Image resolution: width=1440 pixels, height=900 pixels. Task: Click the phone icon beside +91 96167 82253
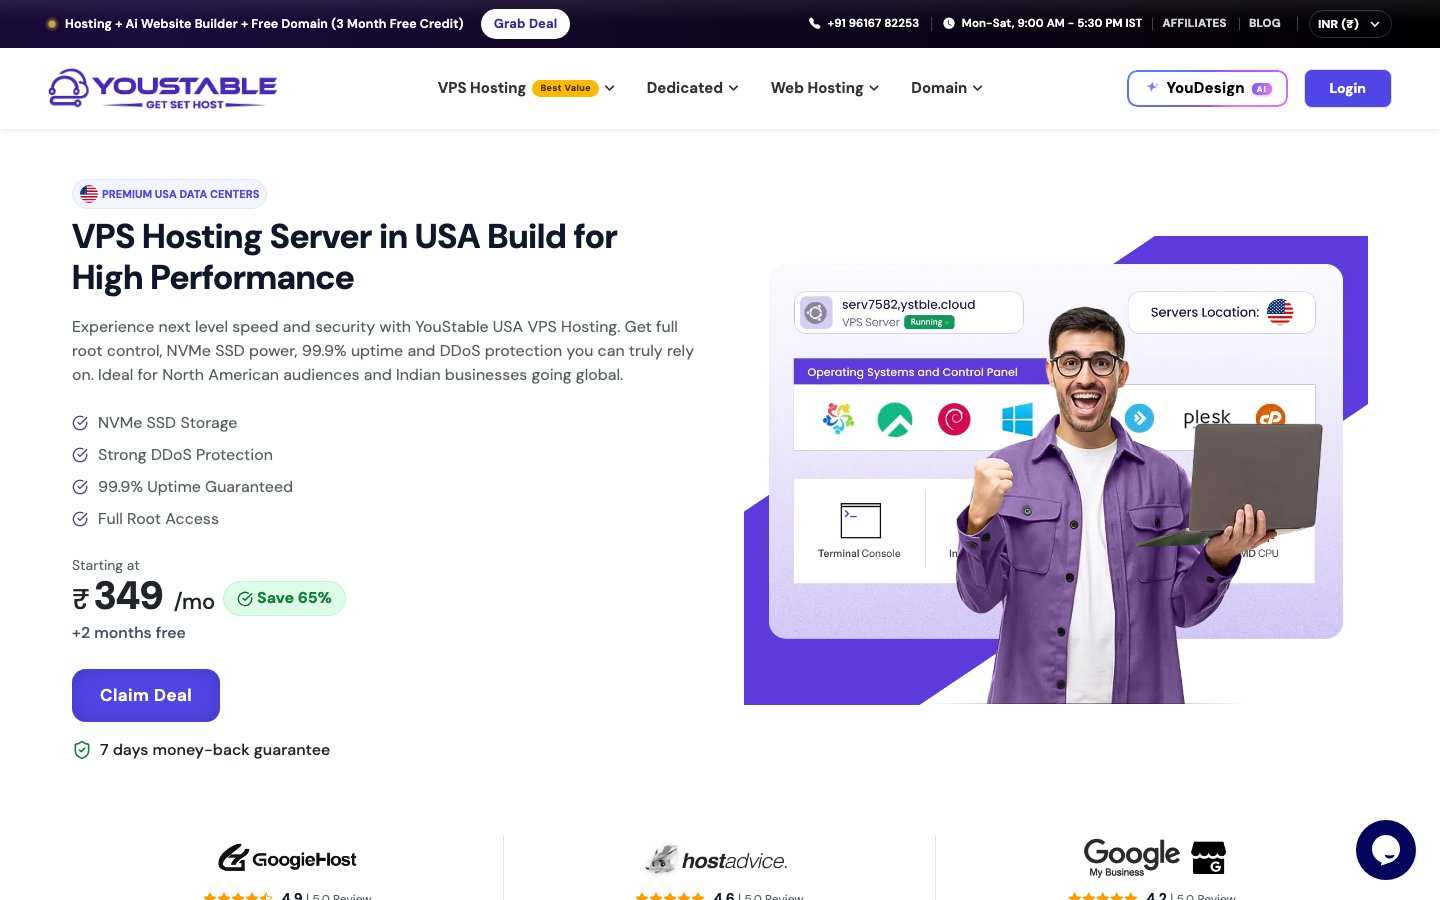pos(814,23)
